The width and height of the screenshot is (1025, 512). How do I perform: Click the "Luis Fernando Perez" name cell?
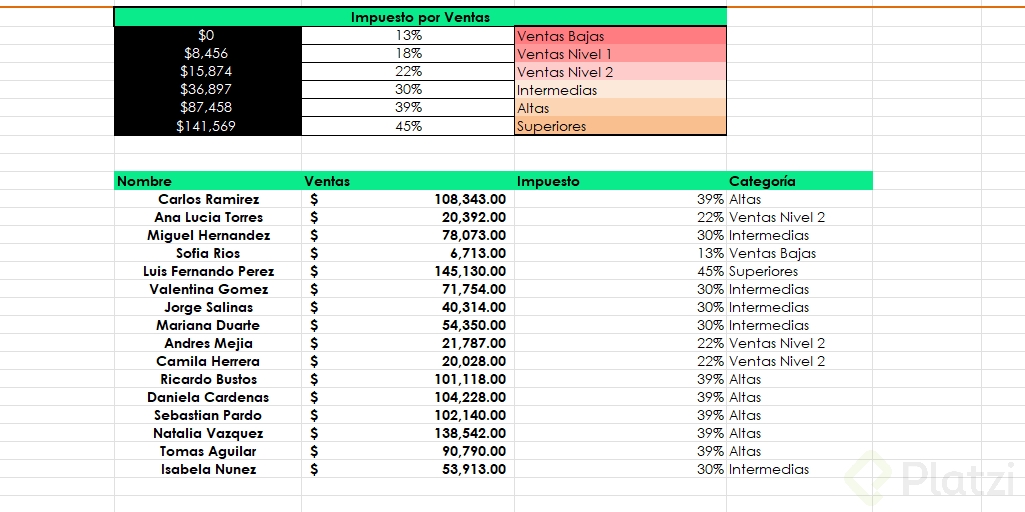pyautogui.click(x=208, y=271)
